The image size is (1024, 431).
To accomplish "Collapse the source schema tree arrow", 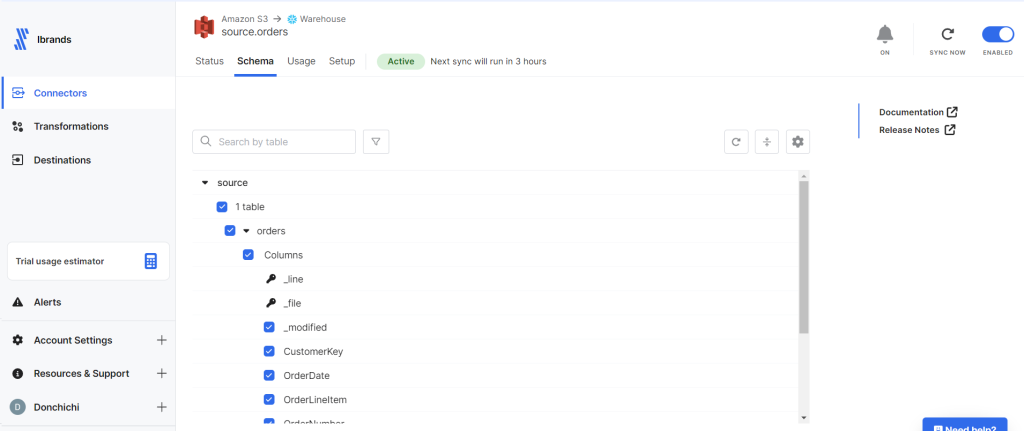I will [x=205, y=183].
